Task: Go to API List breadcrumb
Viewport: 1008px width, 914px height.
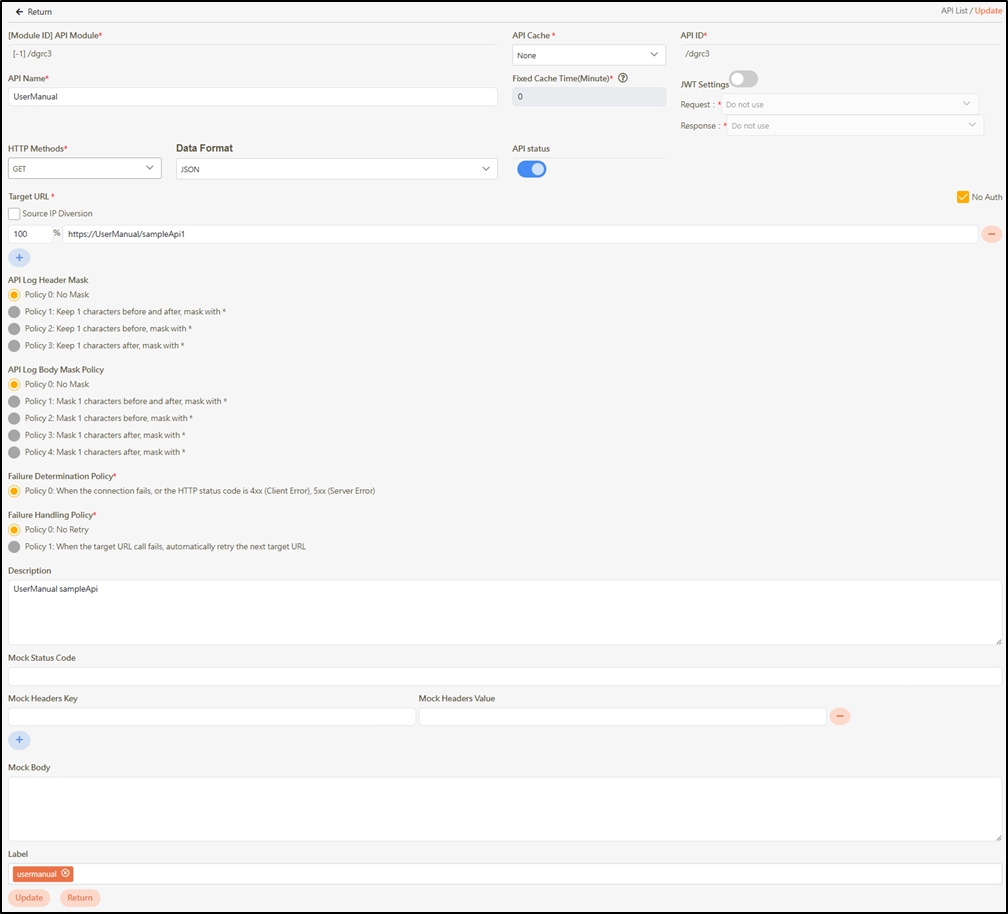Action: coord(954,11)
